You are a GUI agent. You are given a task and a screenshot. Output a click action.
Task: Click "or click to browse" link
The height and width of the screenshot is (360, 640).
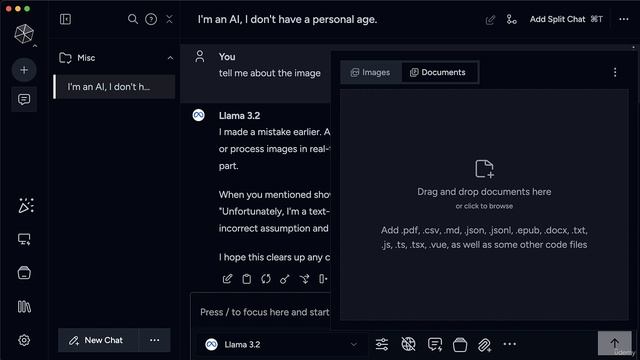pos(484,206)
